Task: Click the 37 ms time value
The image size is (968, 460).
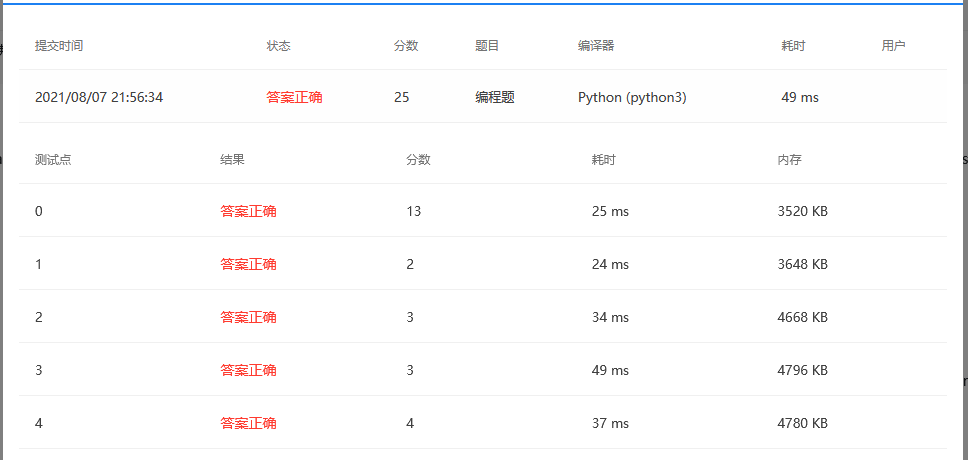Action: [610, 424]
